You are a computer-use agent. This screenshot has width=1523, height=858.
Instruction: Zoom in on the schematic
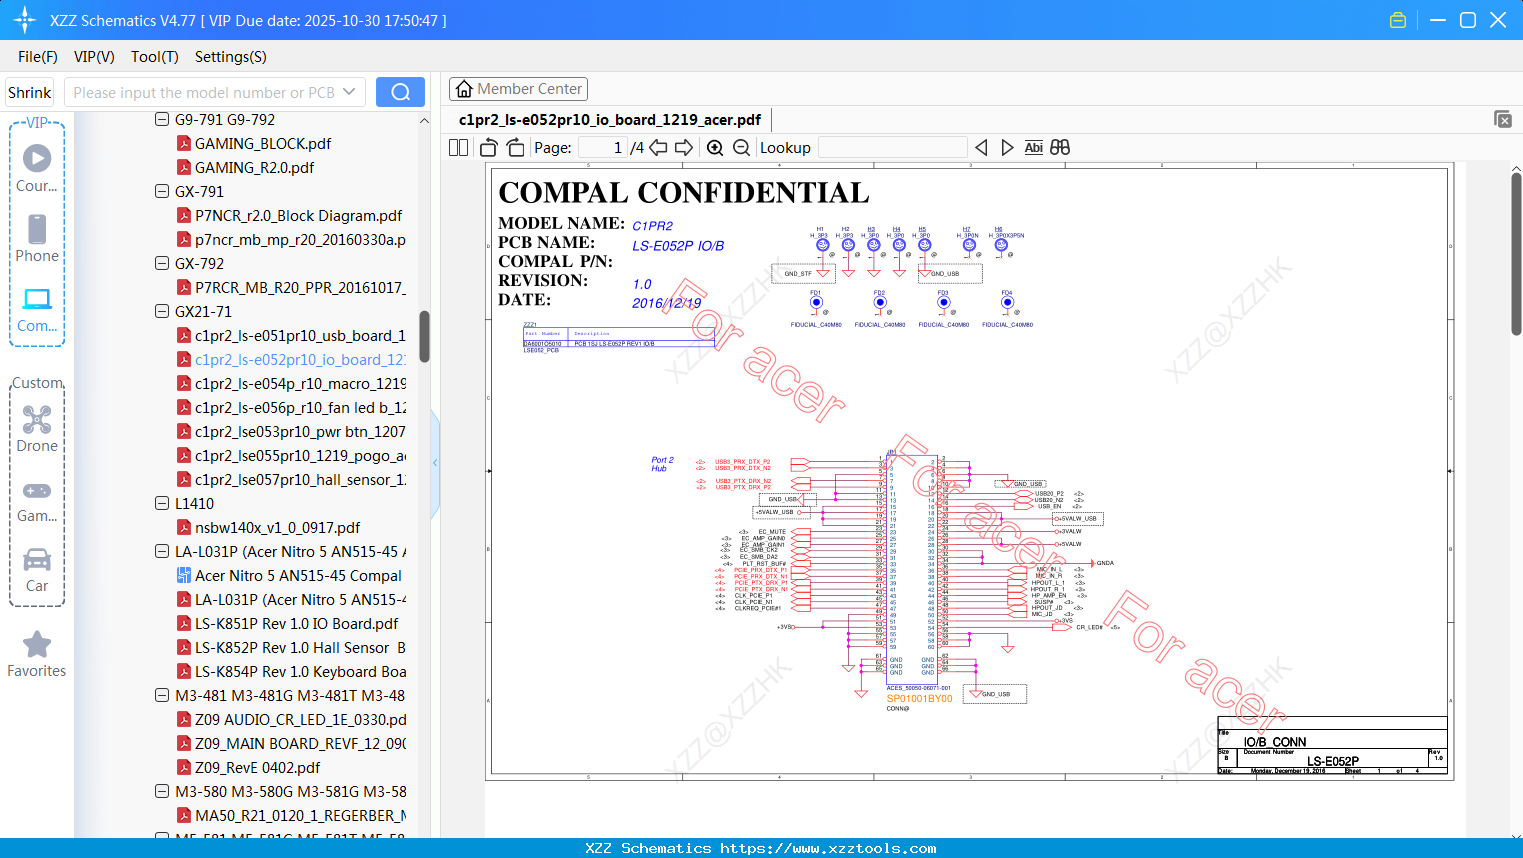(x=715, y=147)
